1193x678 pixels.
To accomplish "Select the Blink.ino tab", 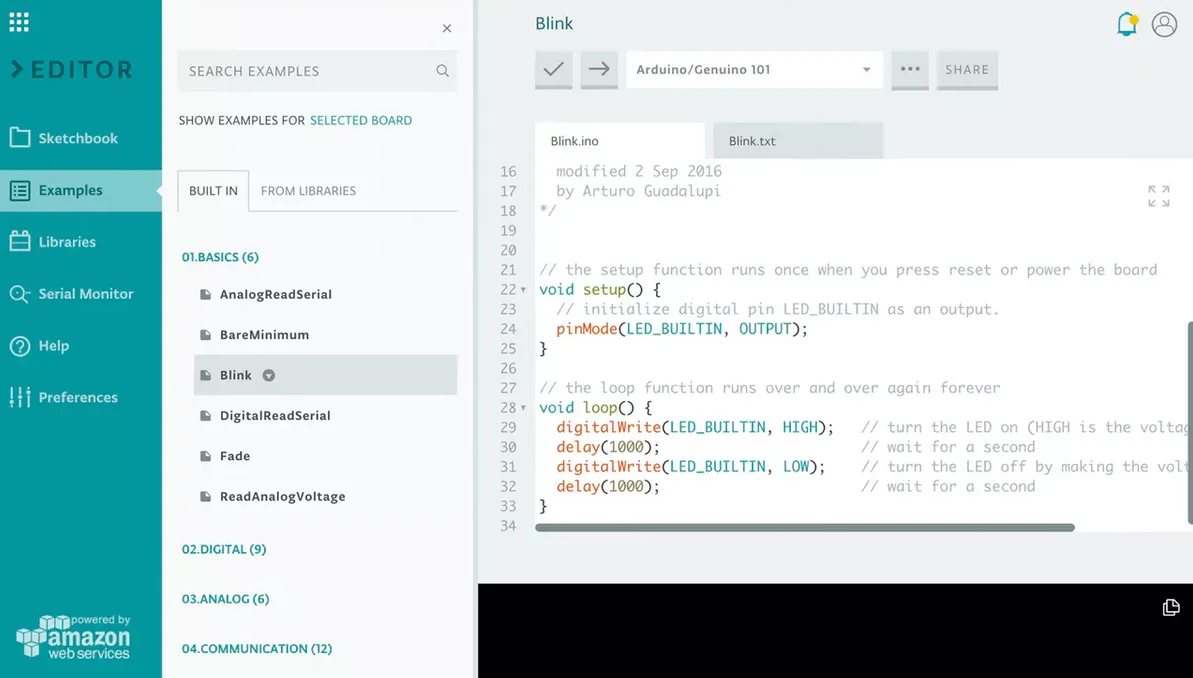I will click(x=619, y=141).
